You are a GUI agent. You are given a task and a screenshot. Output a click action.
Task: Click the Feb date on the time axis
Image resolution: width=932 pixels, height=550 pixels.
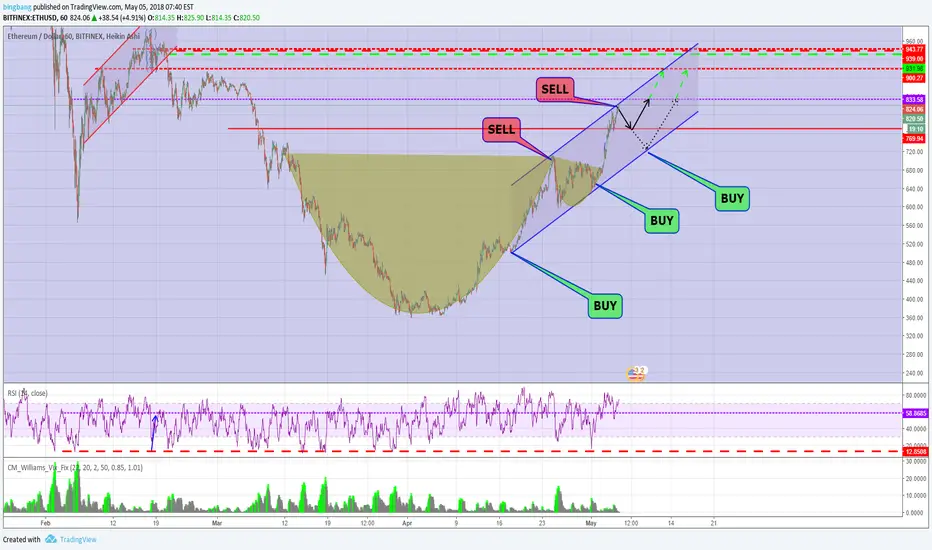pos(45,523)
